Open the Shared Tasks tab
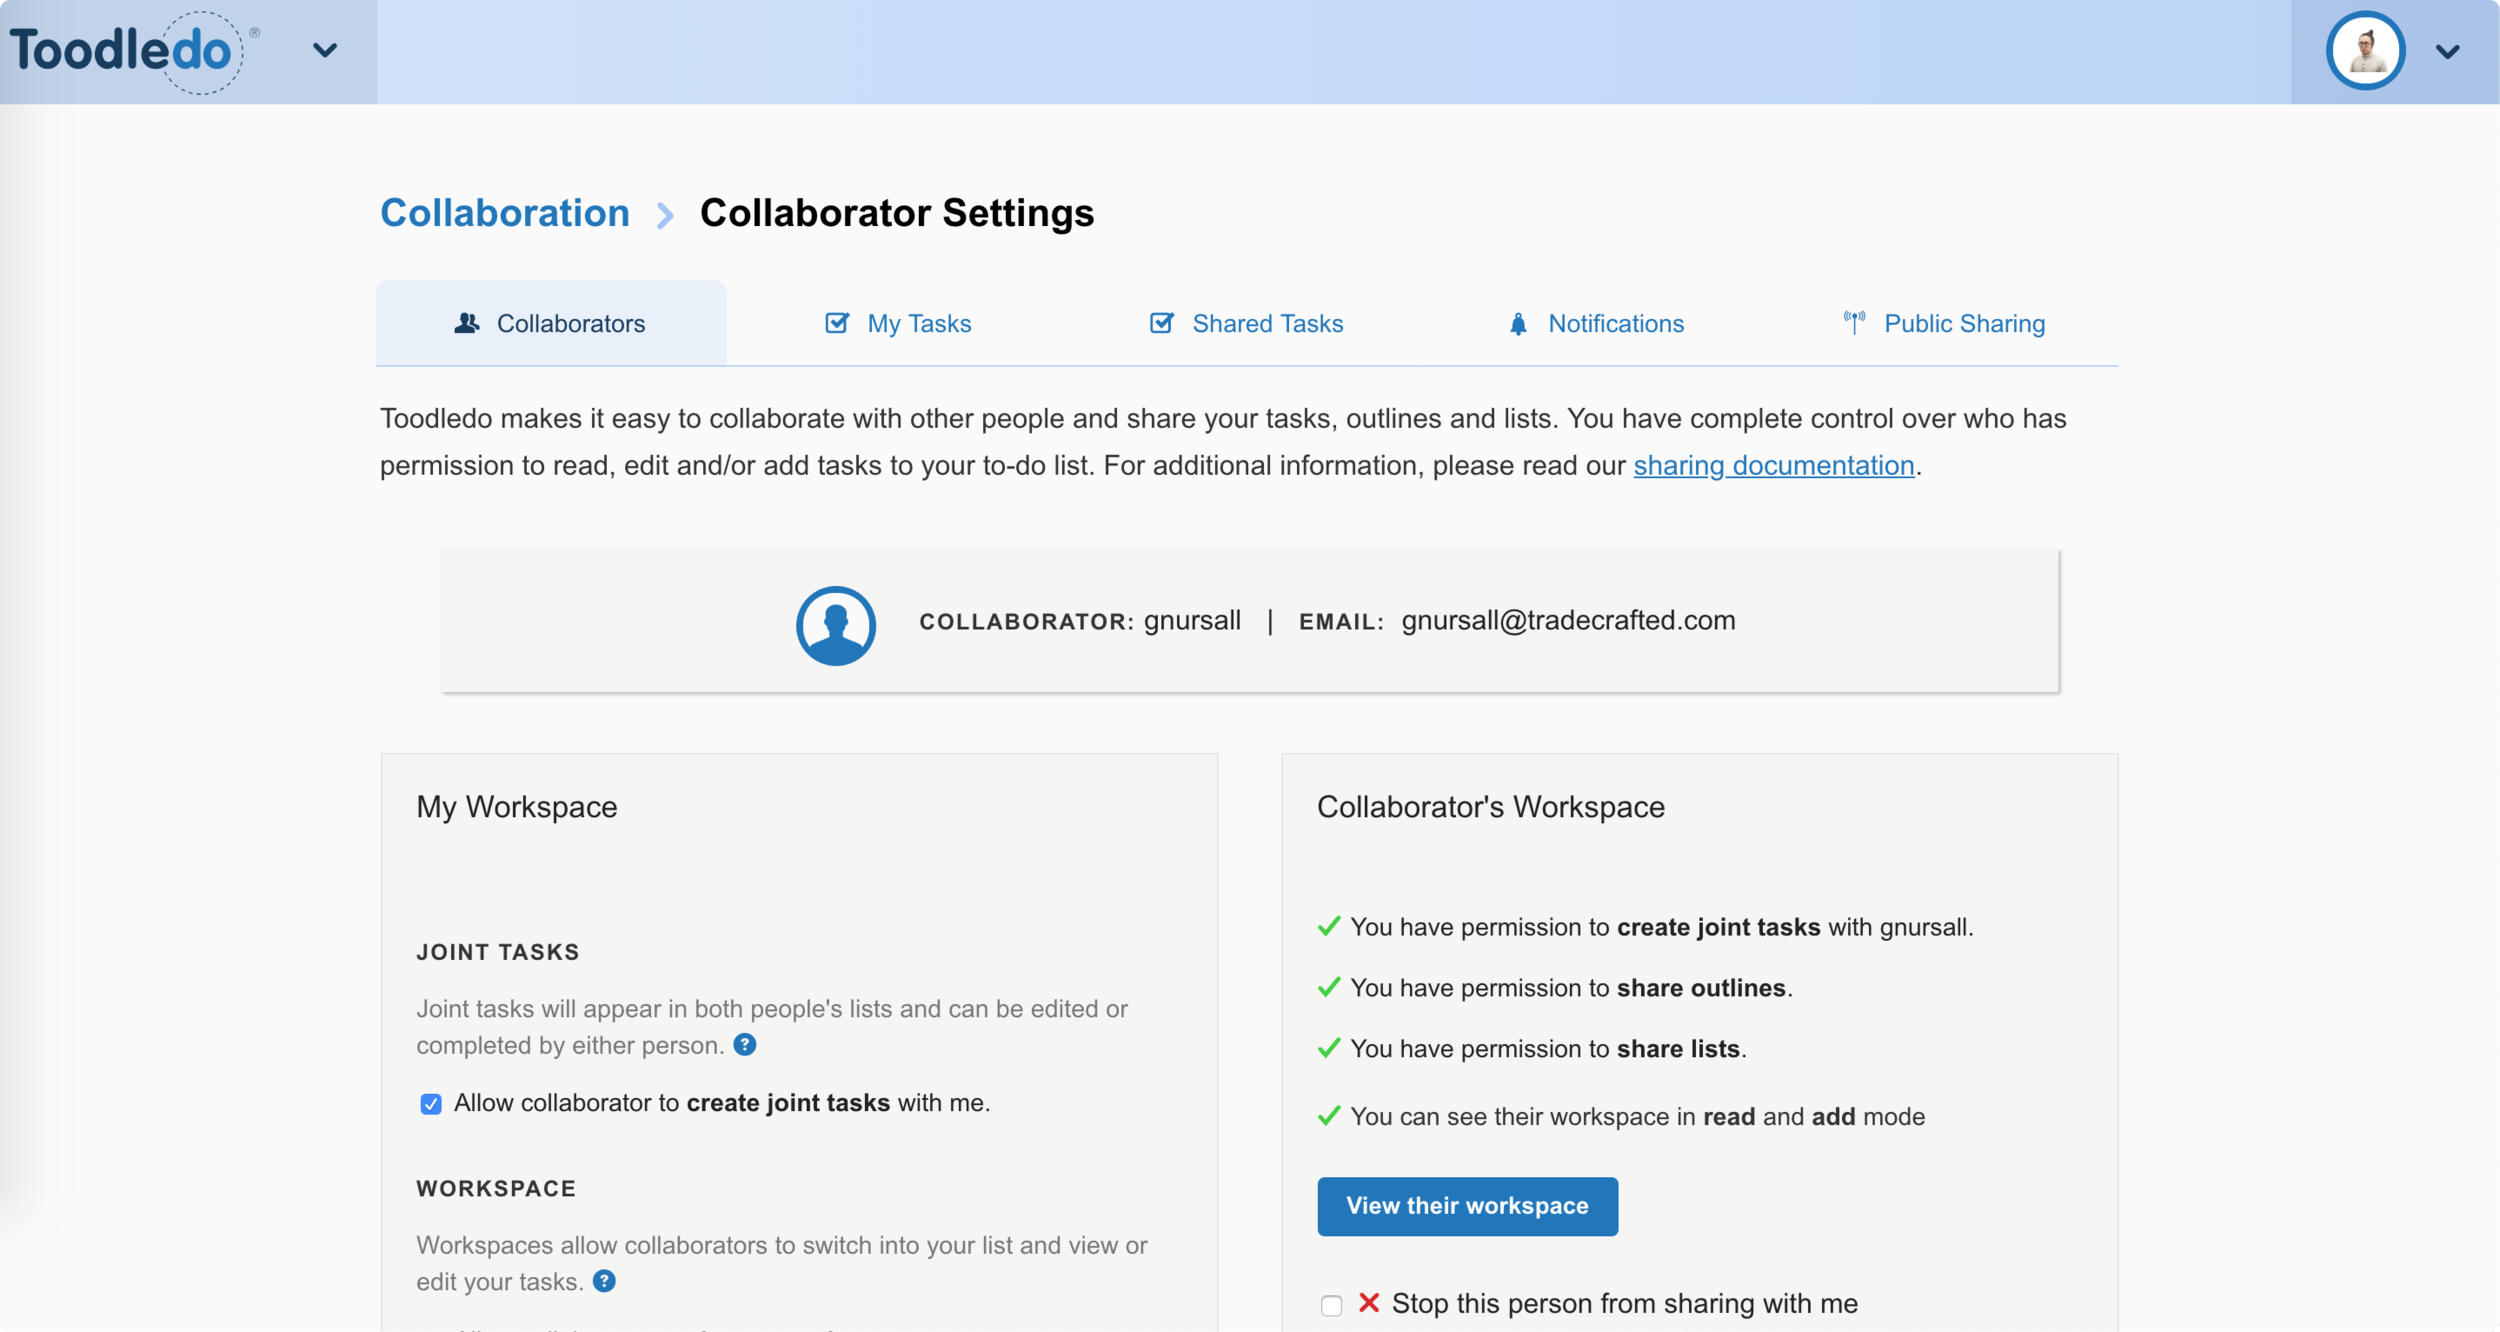 1246,323
